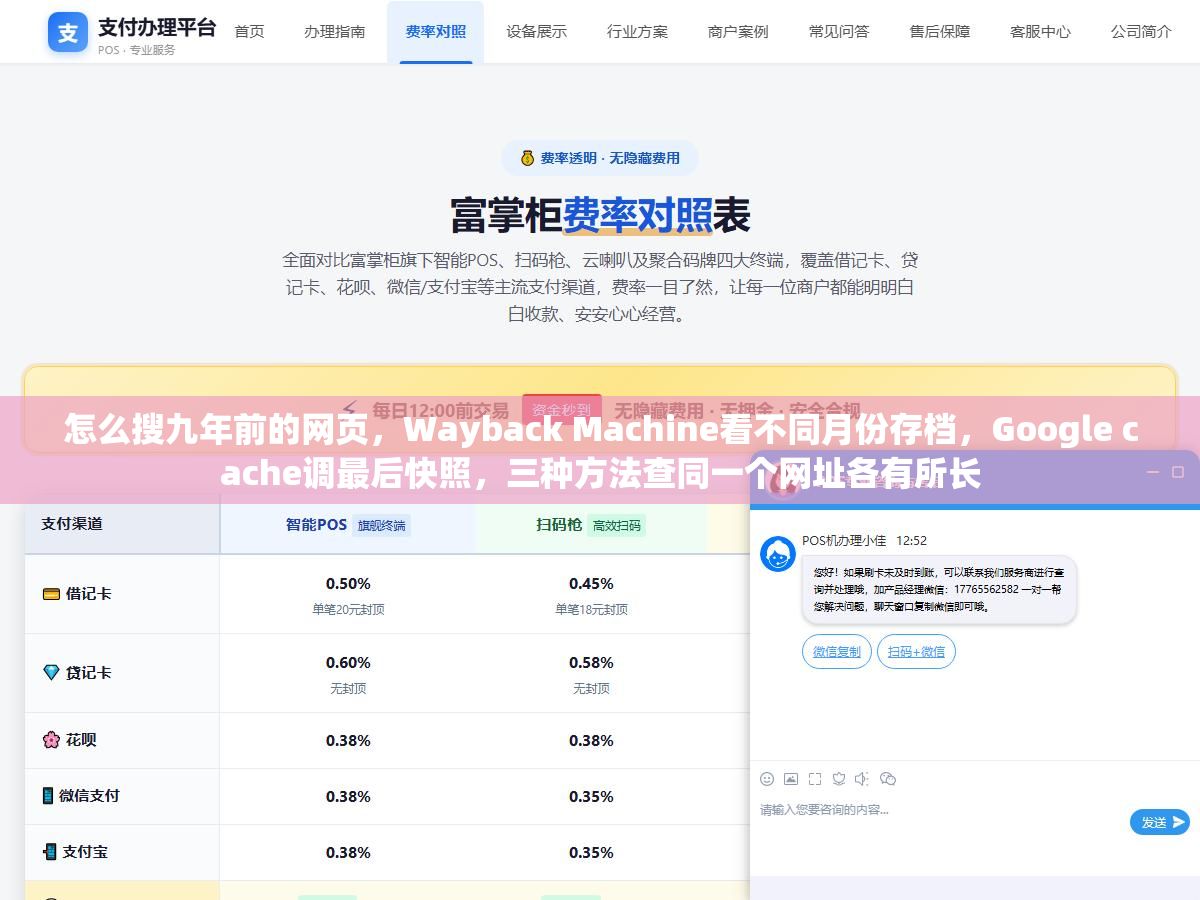Attach an image in the chat window
The height and width of the screenshot is (900, 1200).
point(791,779)
